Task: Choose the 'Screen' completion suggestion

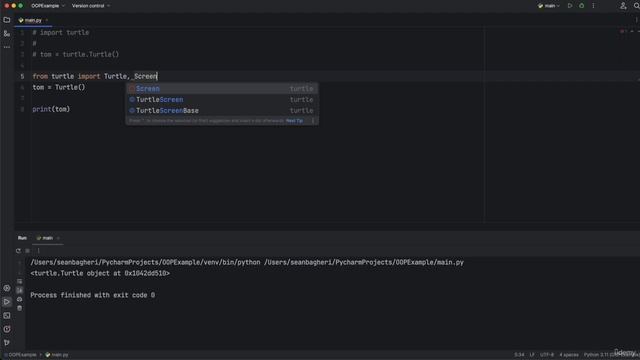Action: click(222, 89)
